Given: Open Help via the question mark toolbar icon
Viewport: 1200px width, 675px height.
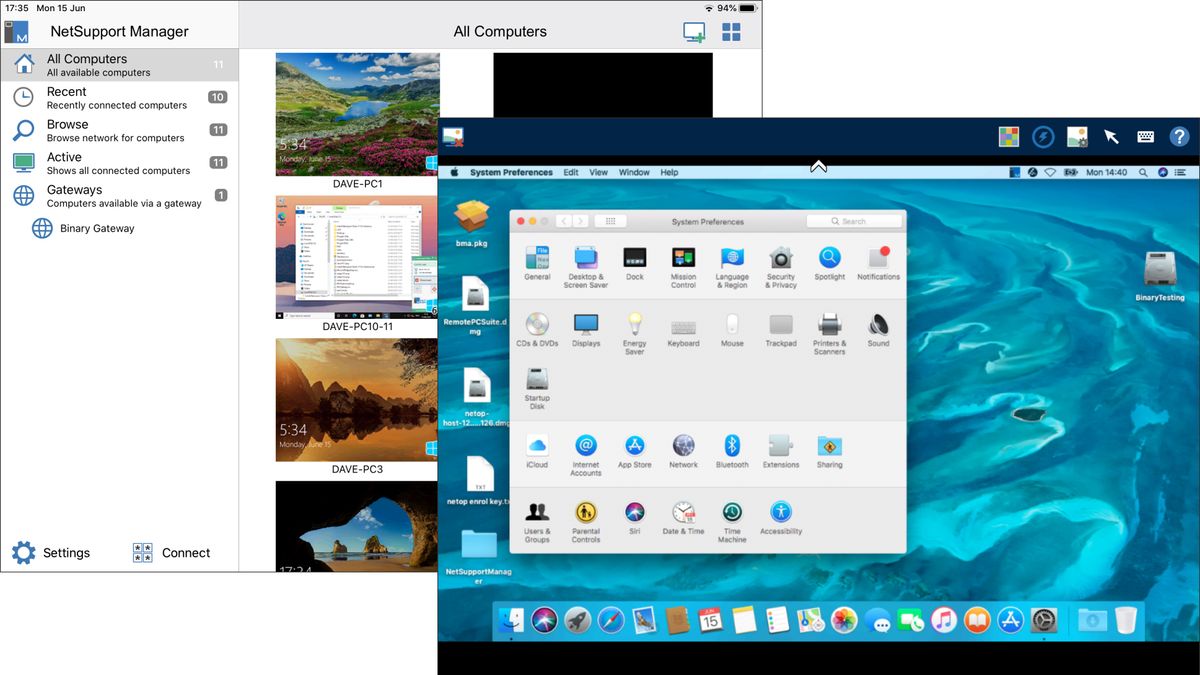Looking at the screenshot, I should click(1179, 135).
